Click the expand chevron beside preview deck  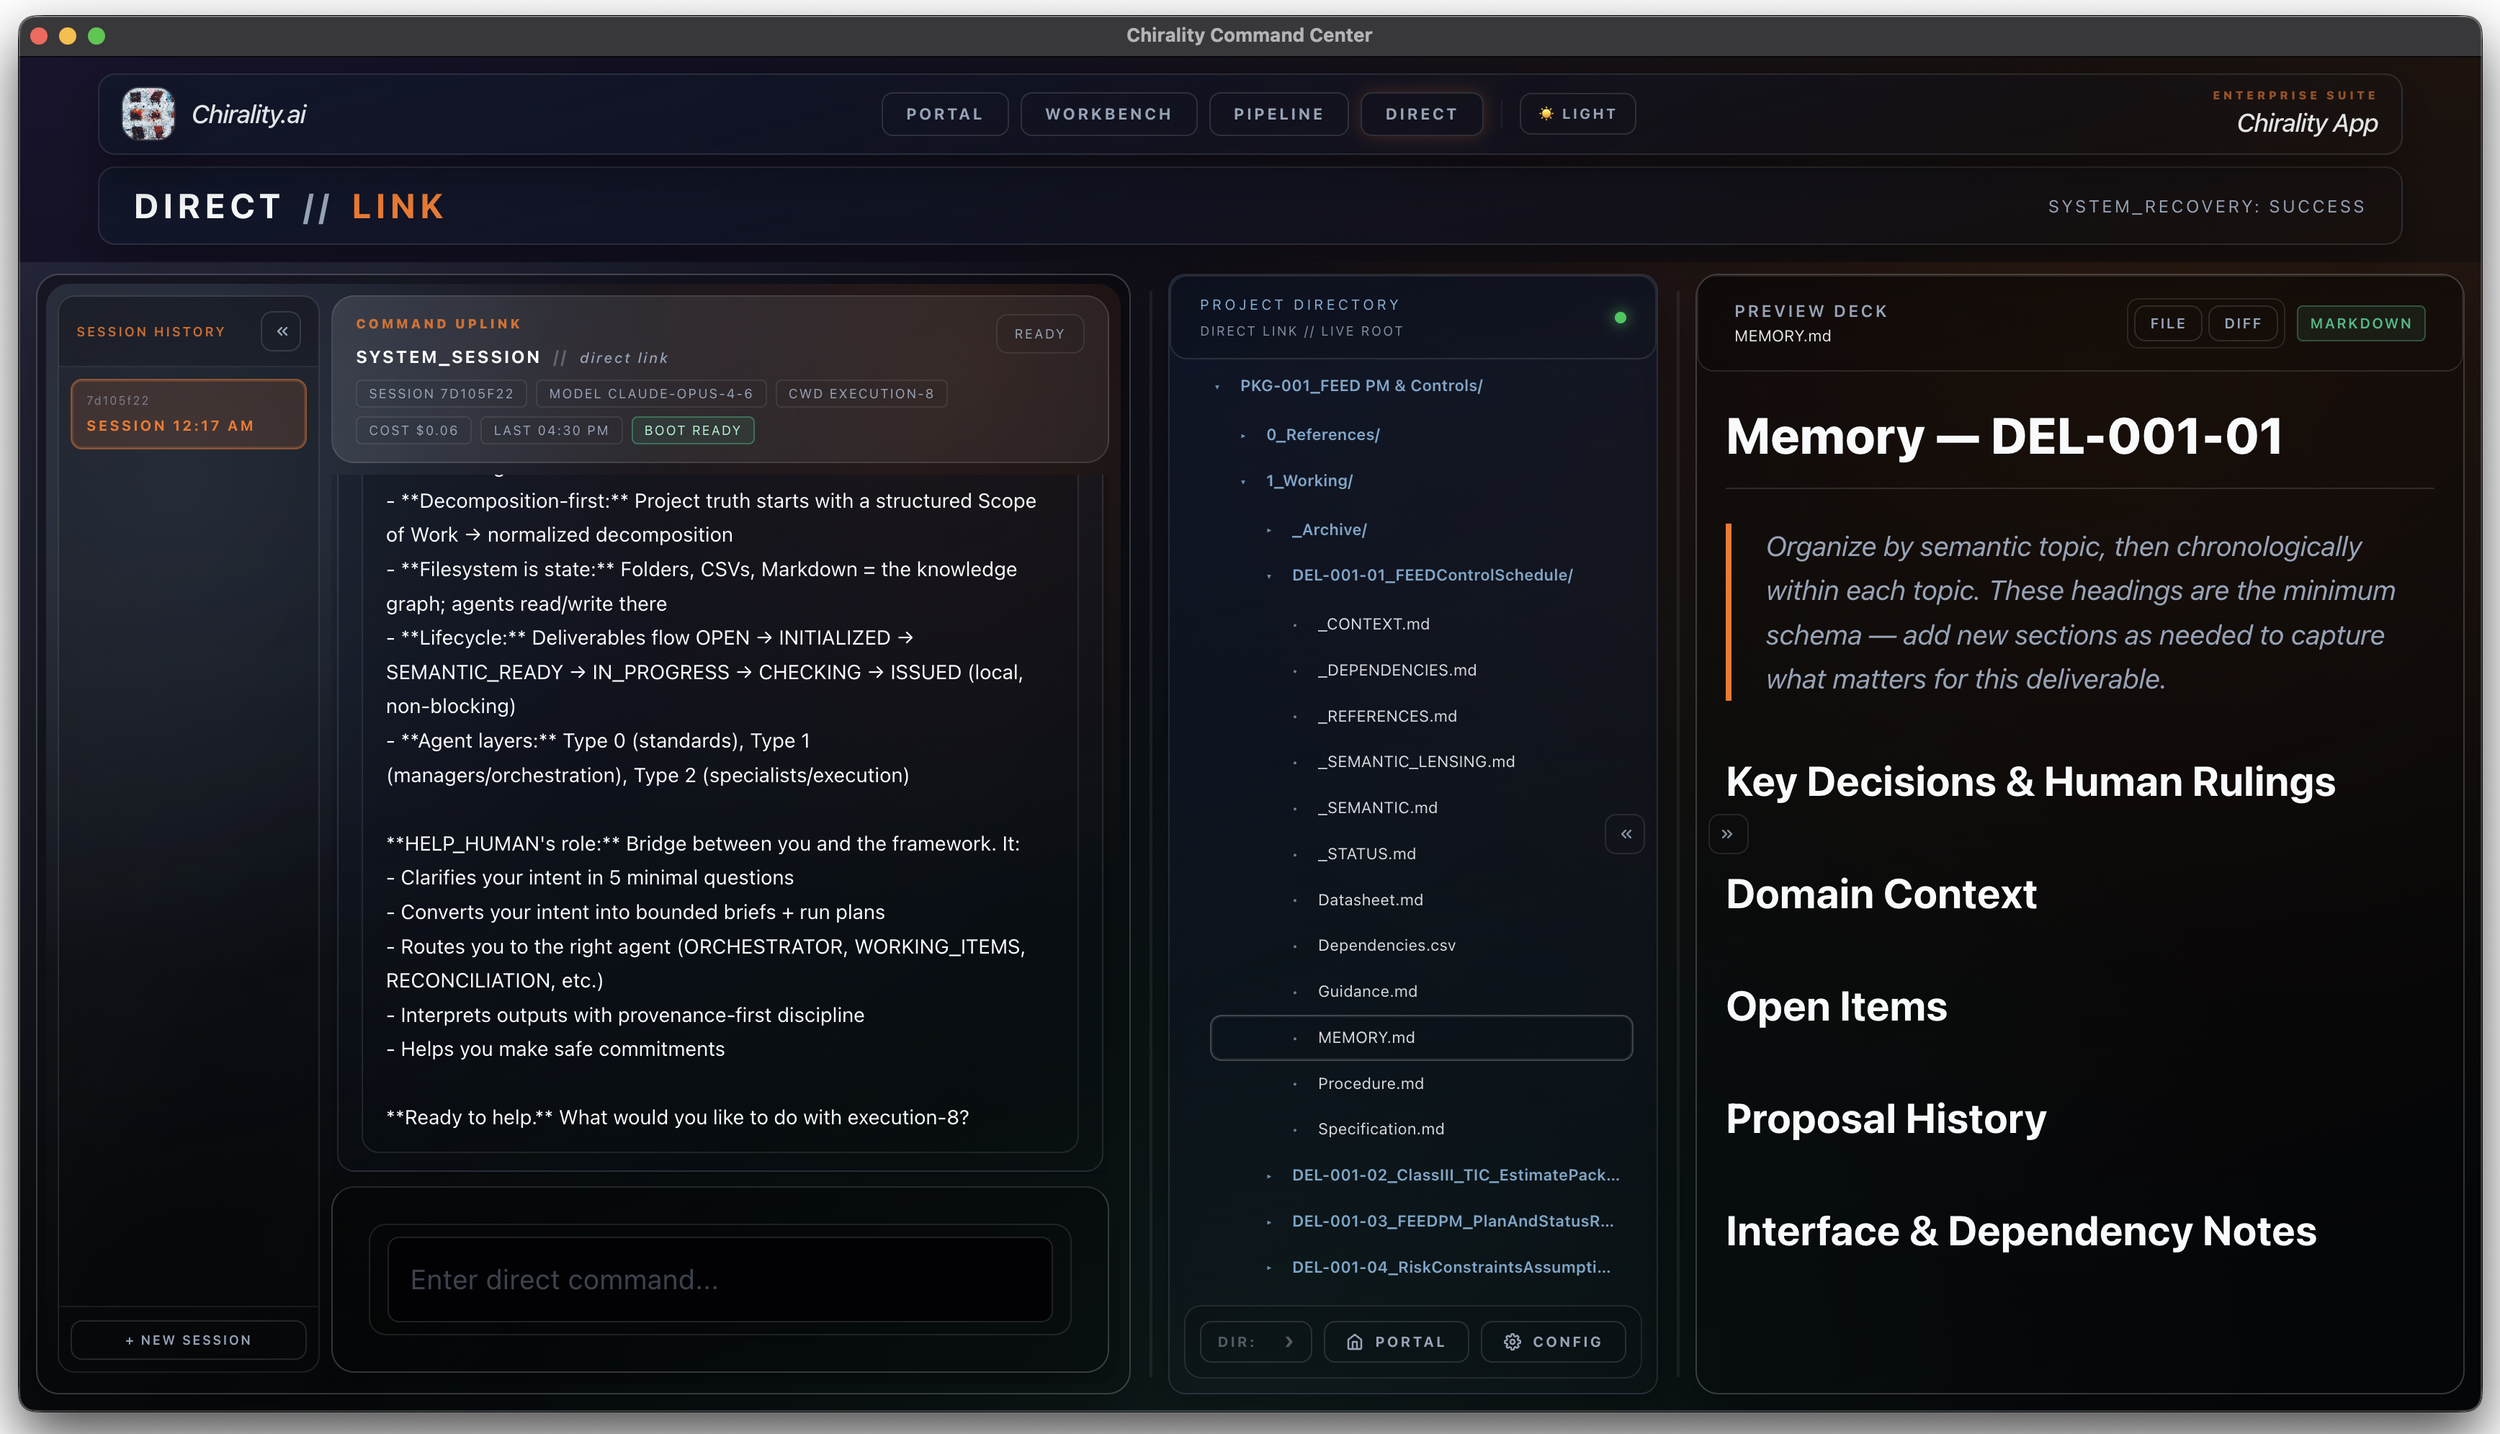click(1727, 834)
